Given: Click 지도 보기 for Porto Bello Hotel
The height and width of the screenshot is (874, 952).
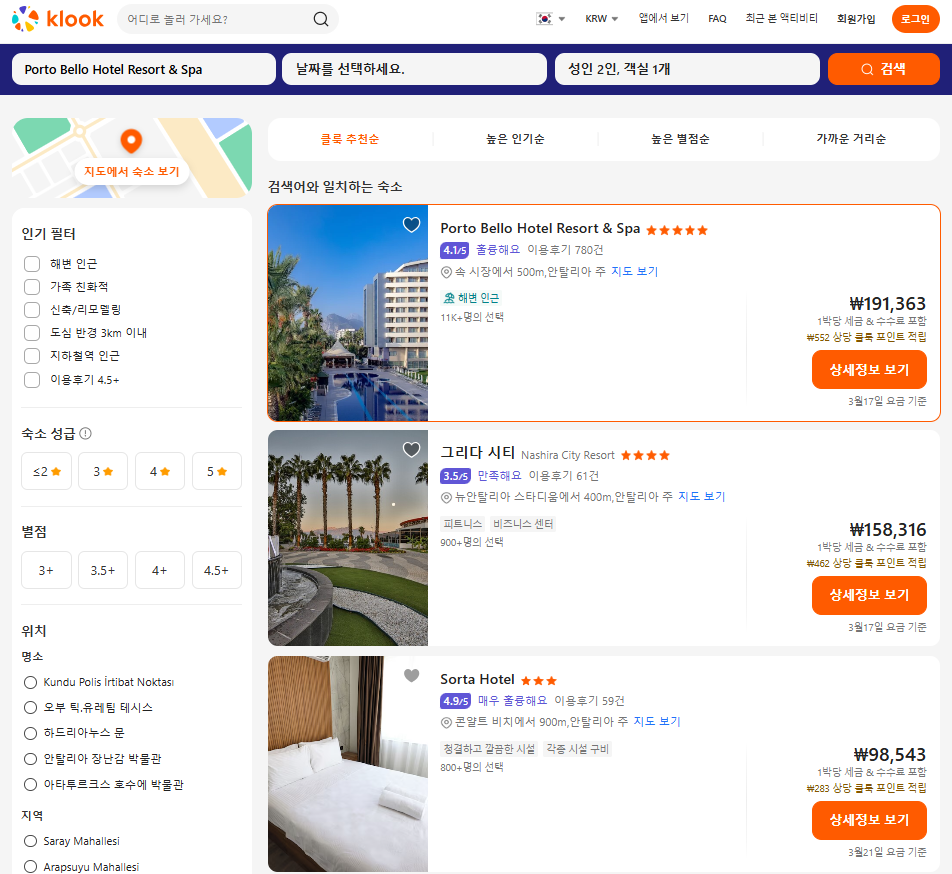Looking at the screenshot, I should pos(634,271).
